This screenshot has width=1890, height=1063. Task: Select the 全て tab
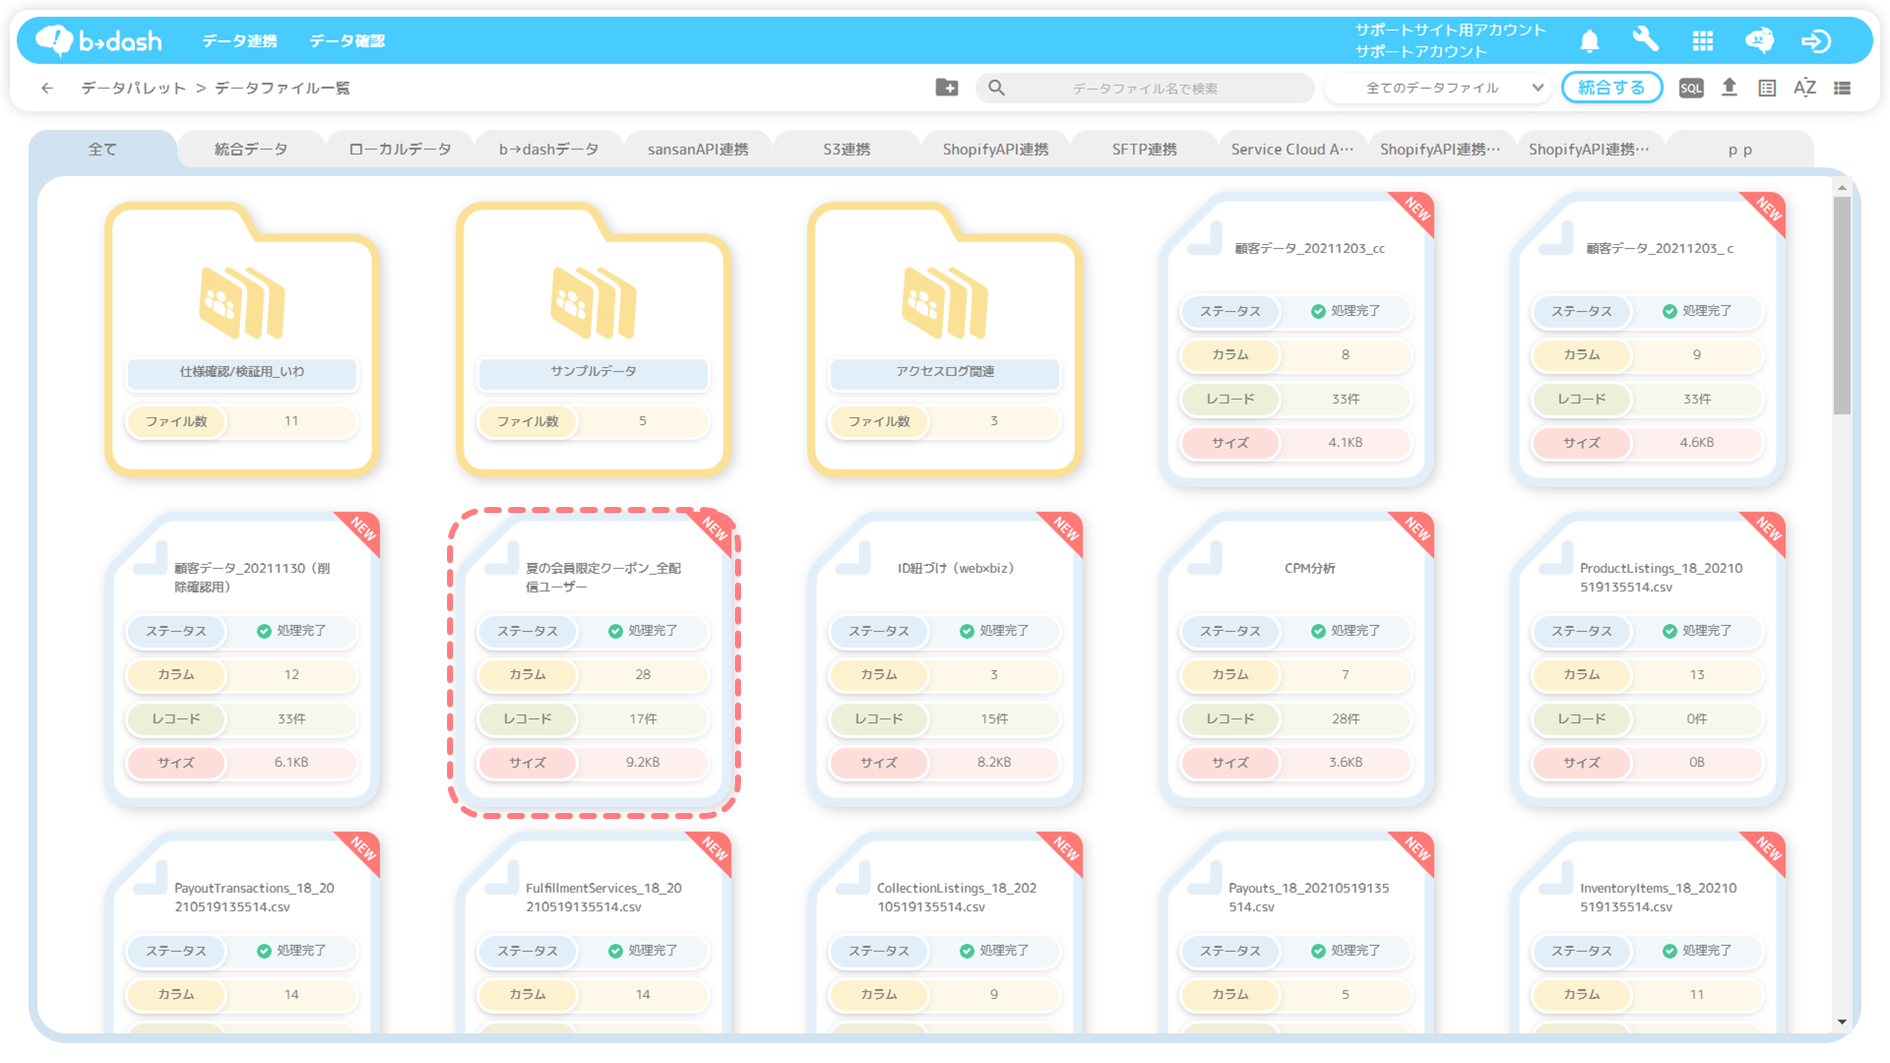(x=103, y=149)
